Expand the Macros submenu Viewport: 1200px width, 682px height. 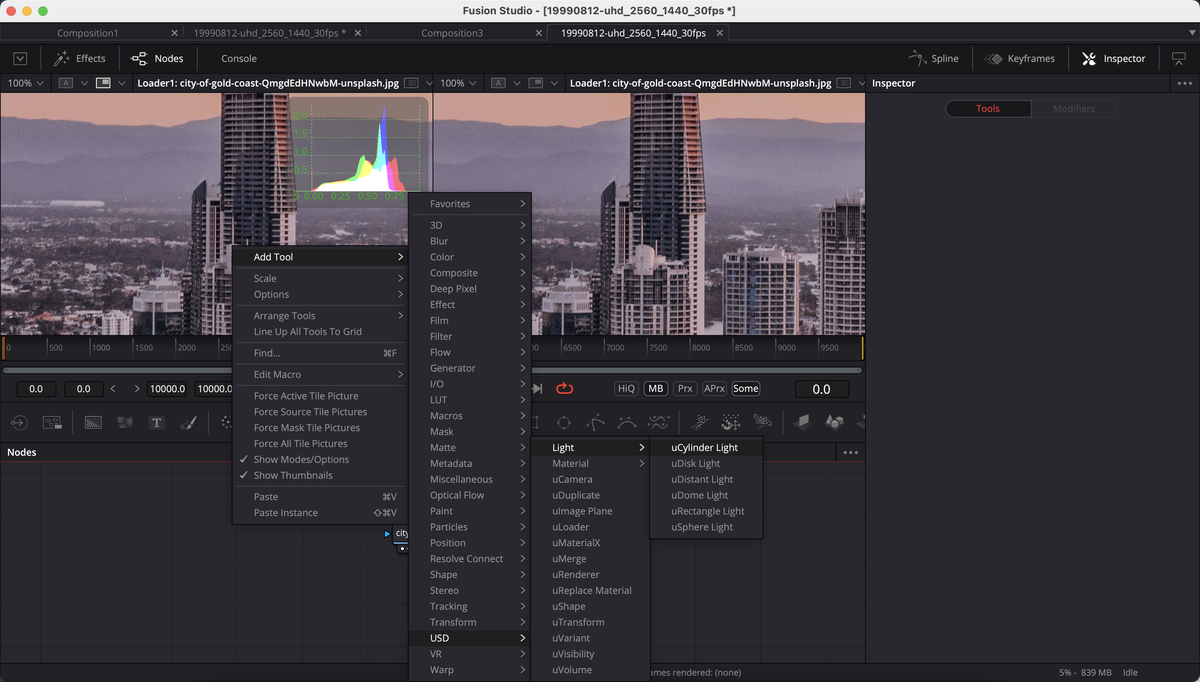pyautogui.click(x=470, y=415)
